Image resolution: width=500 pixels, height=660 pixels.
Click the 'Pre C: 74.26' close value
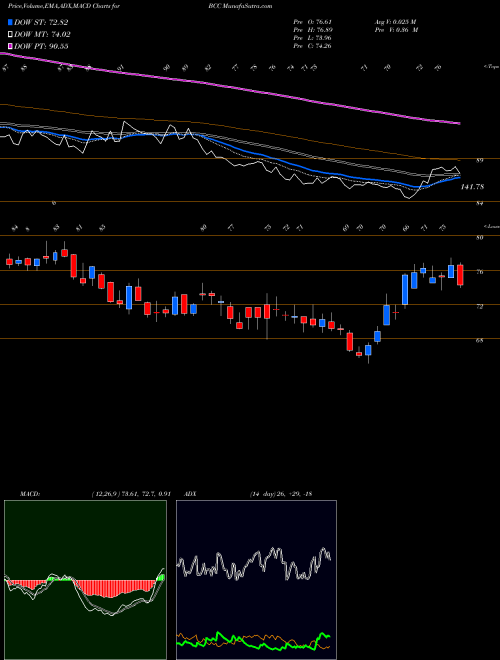point(313,46)
